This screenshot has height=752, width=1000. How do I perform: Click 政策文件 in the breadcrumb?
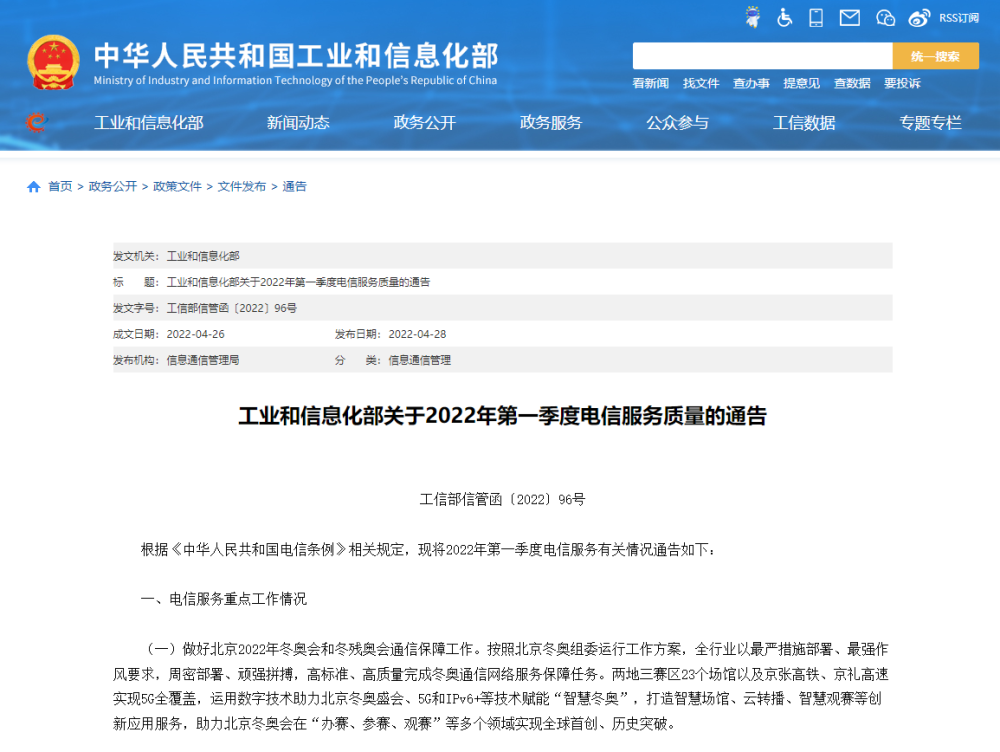coord(177,187)
